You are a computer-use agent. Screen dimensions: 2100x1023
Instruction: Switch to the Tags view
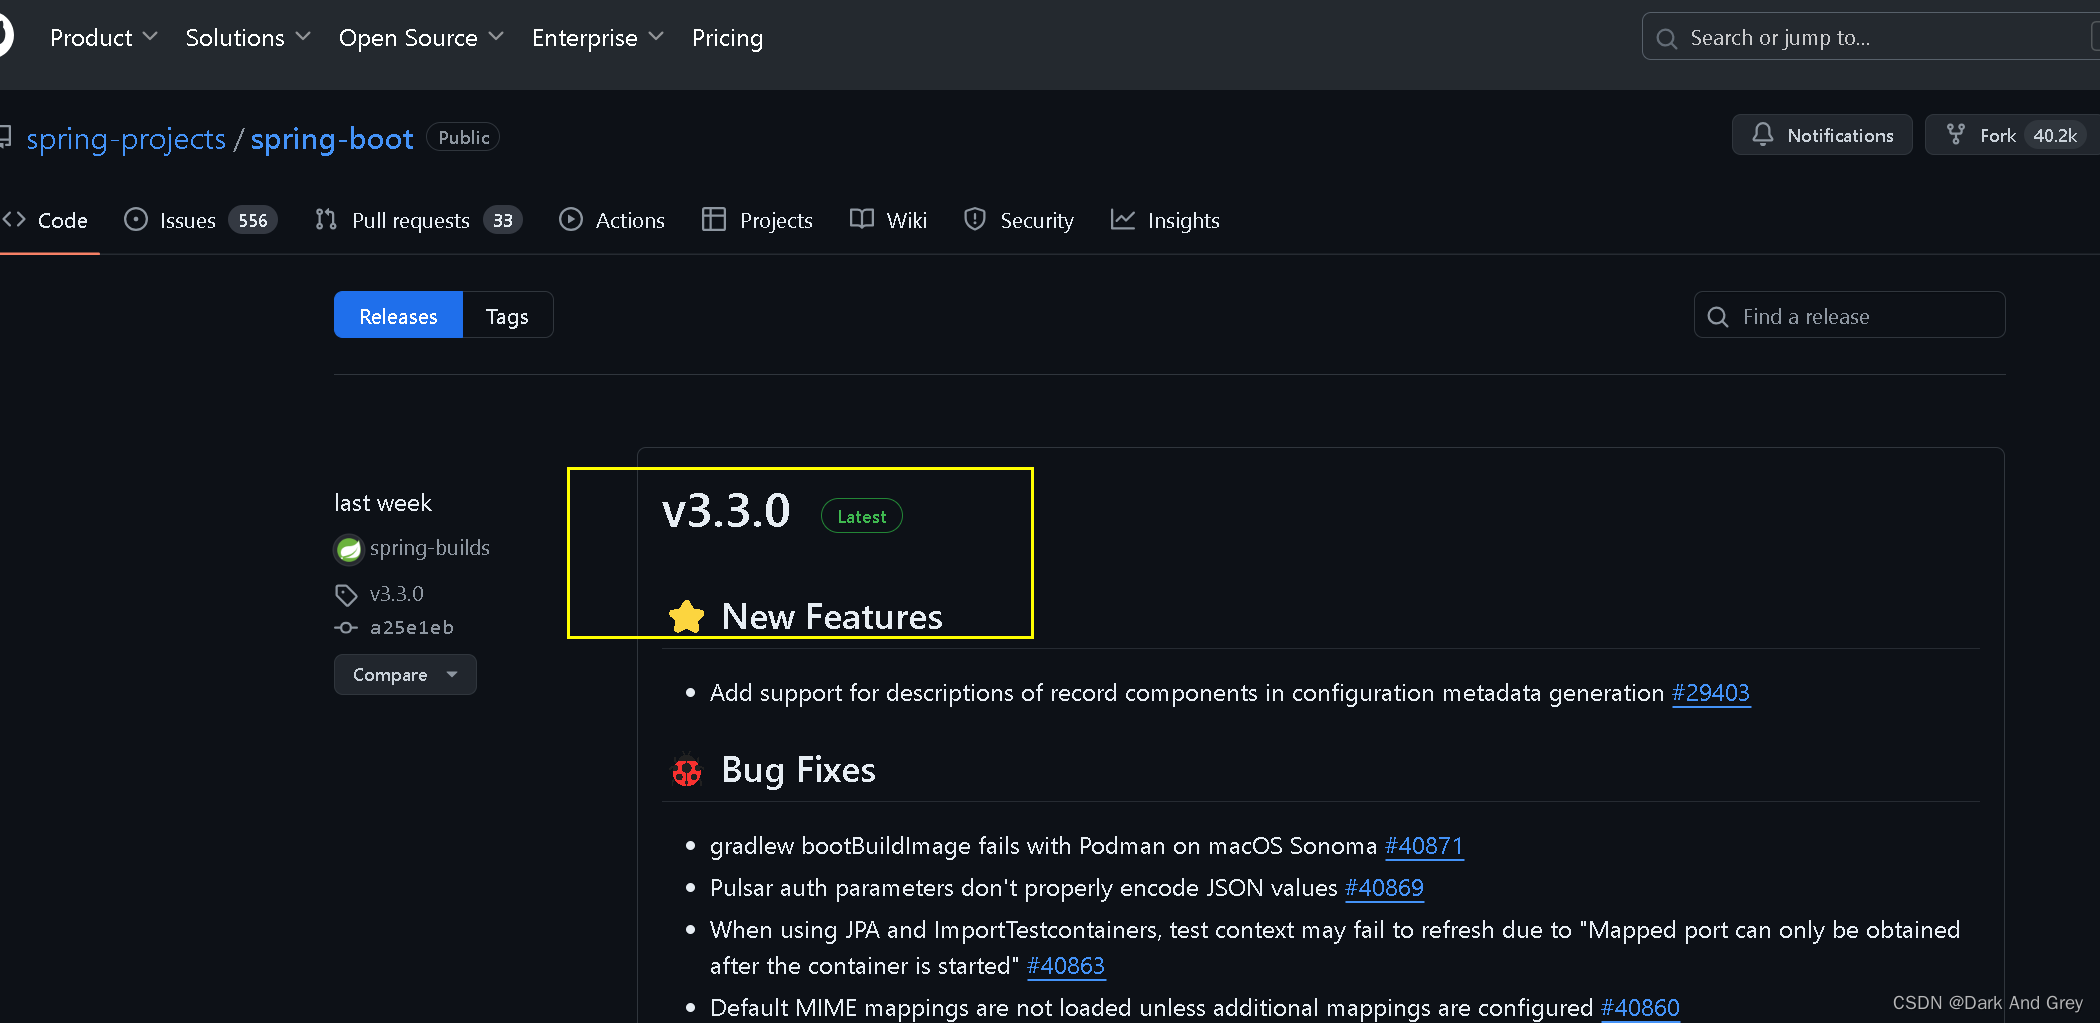pyautogui.click(x=507, y=315)
